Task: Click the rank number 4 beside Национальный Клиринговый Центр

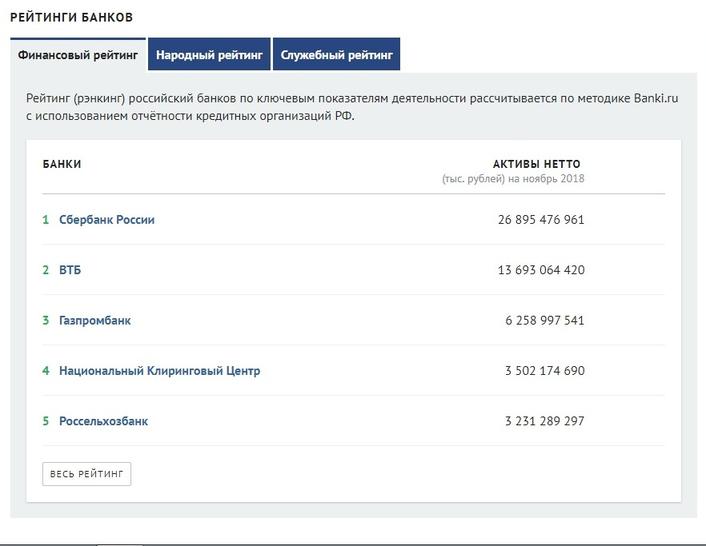Action: [x=45, y=371]
